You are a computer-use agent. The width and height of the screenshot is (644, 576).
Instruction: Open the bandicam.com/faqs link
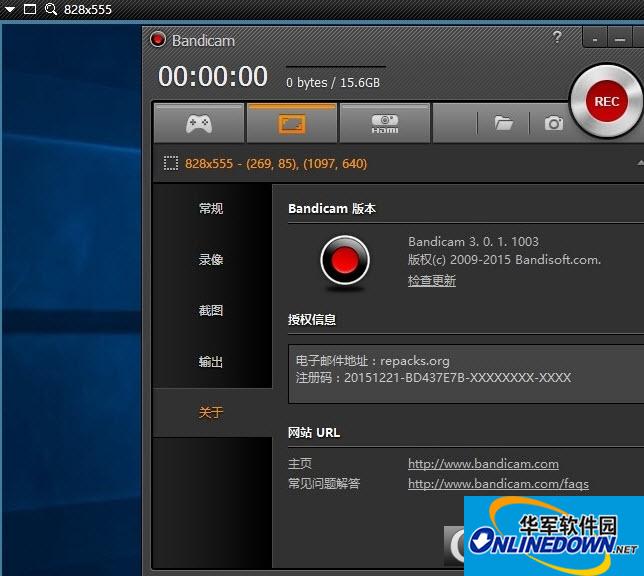pyautogui.click(x=498, y=484)
